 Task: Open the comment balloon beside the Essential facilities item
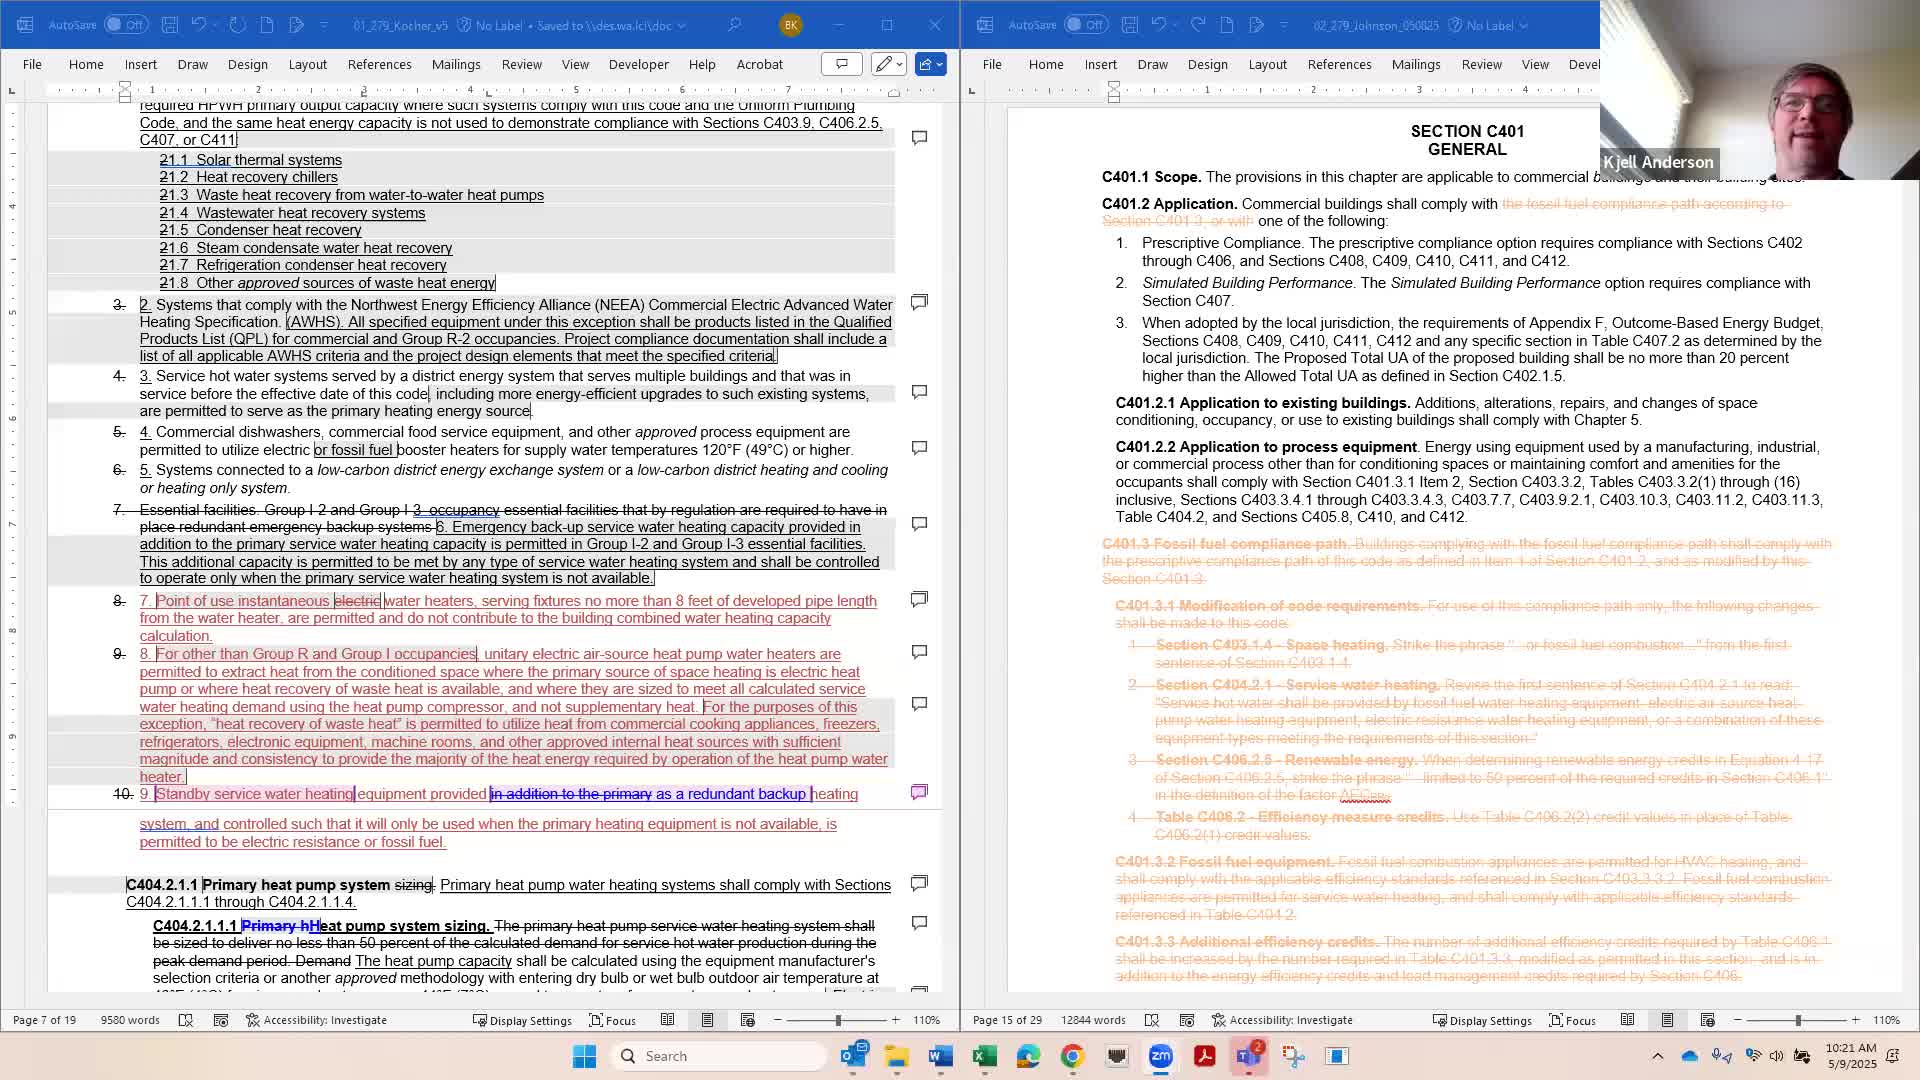click(x=919, y=523)
